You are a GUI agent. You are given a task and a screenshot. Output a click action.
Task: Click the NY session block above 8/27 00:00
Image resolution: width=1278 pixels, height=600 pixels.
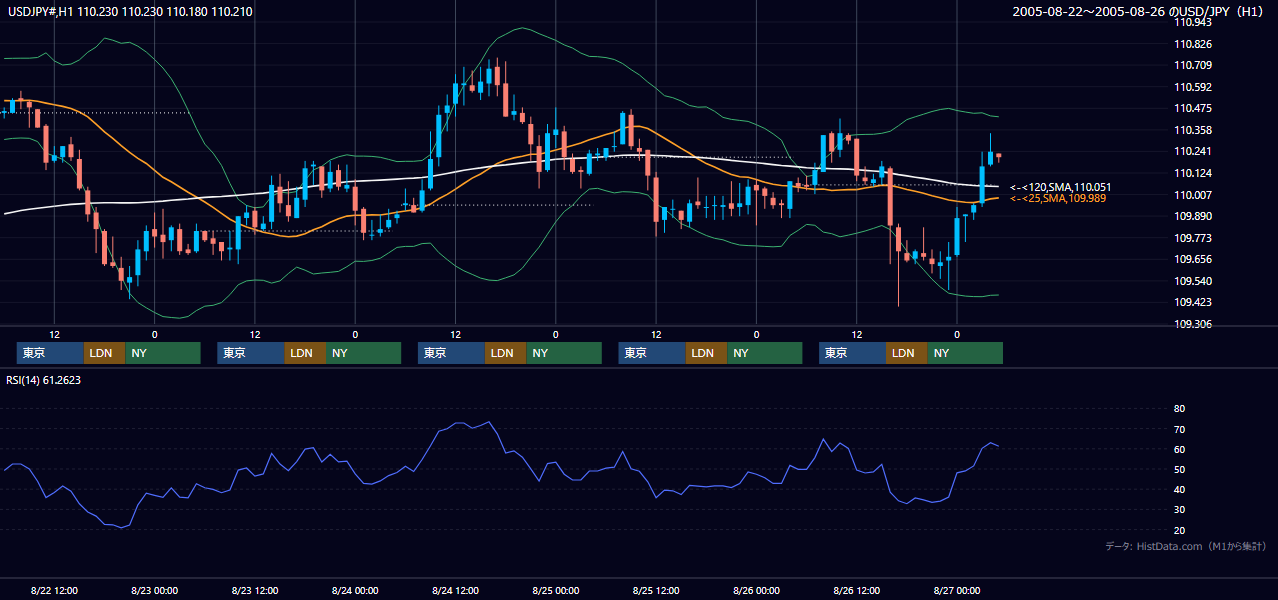point(964,353)
